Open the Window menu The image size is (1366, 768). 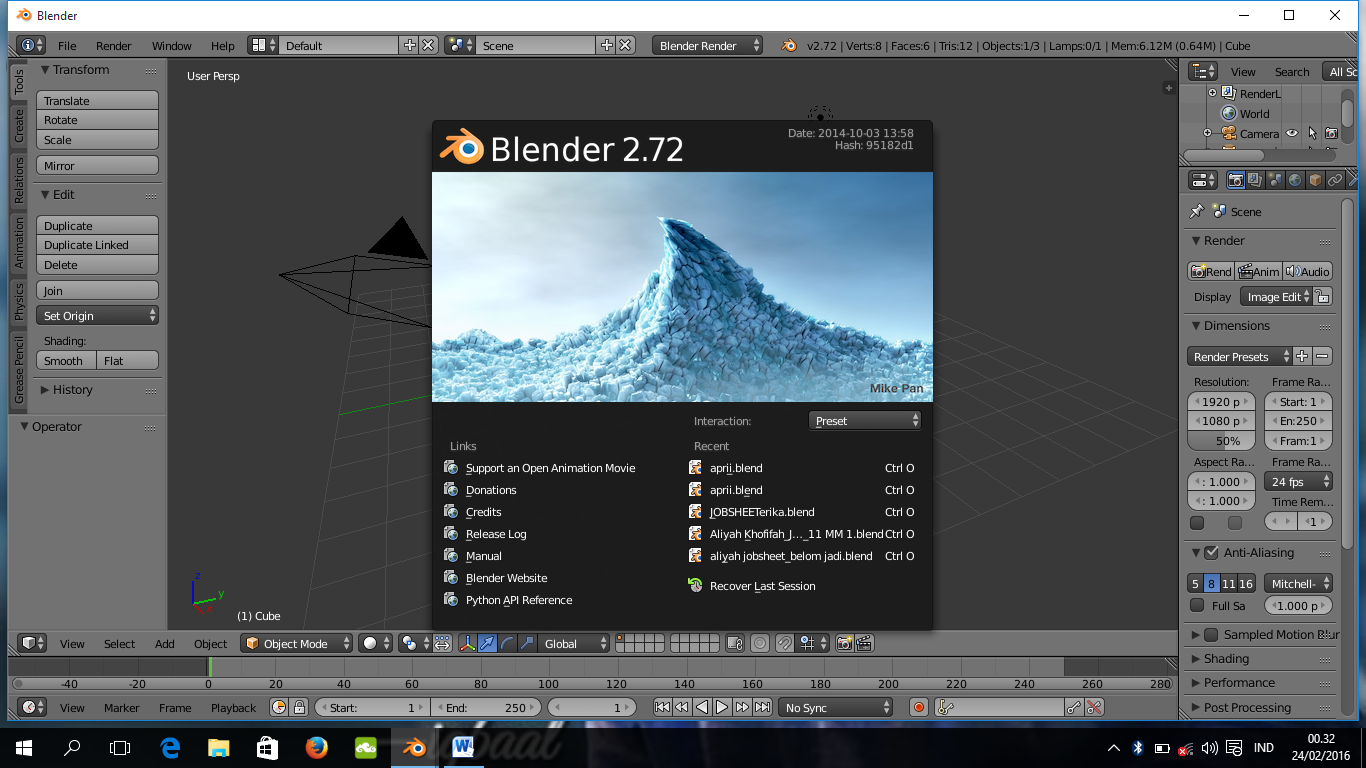[171, 45]
